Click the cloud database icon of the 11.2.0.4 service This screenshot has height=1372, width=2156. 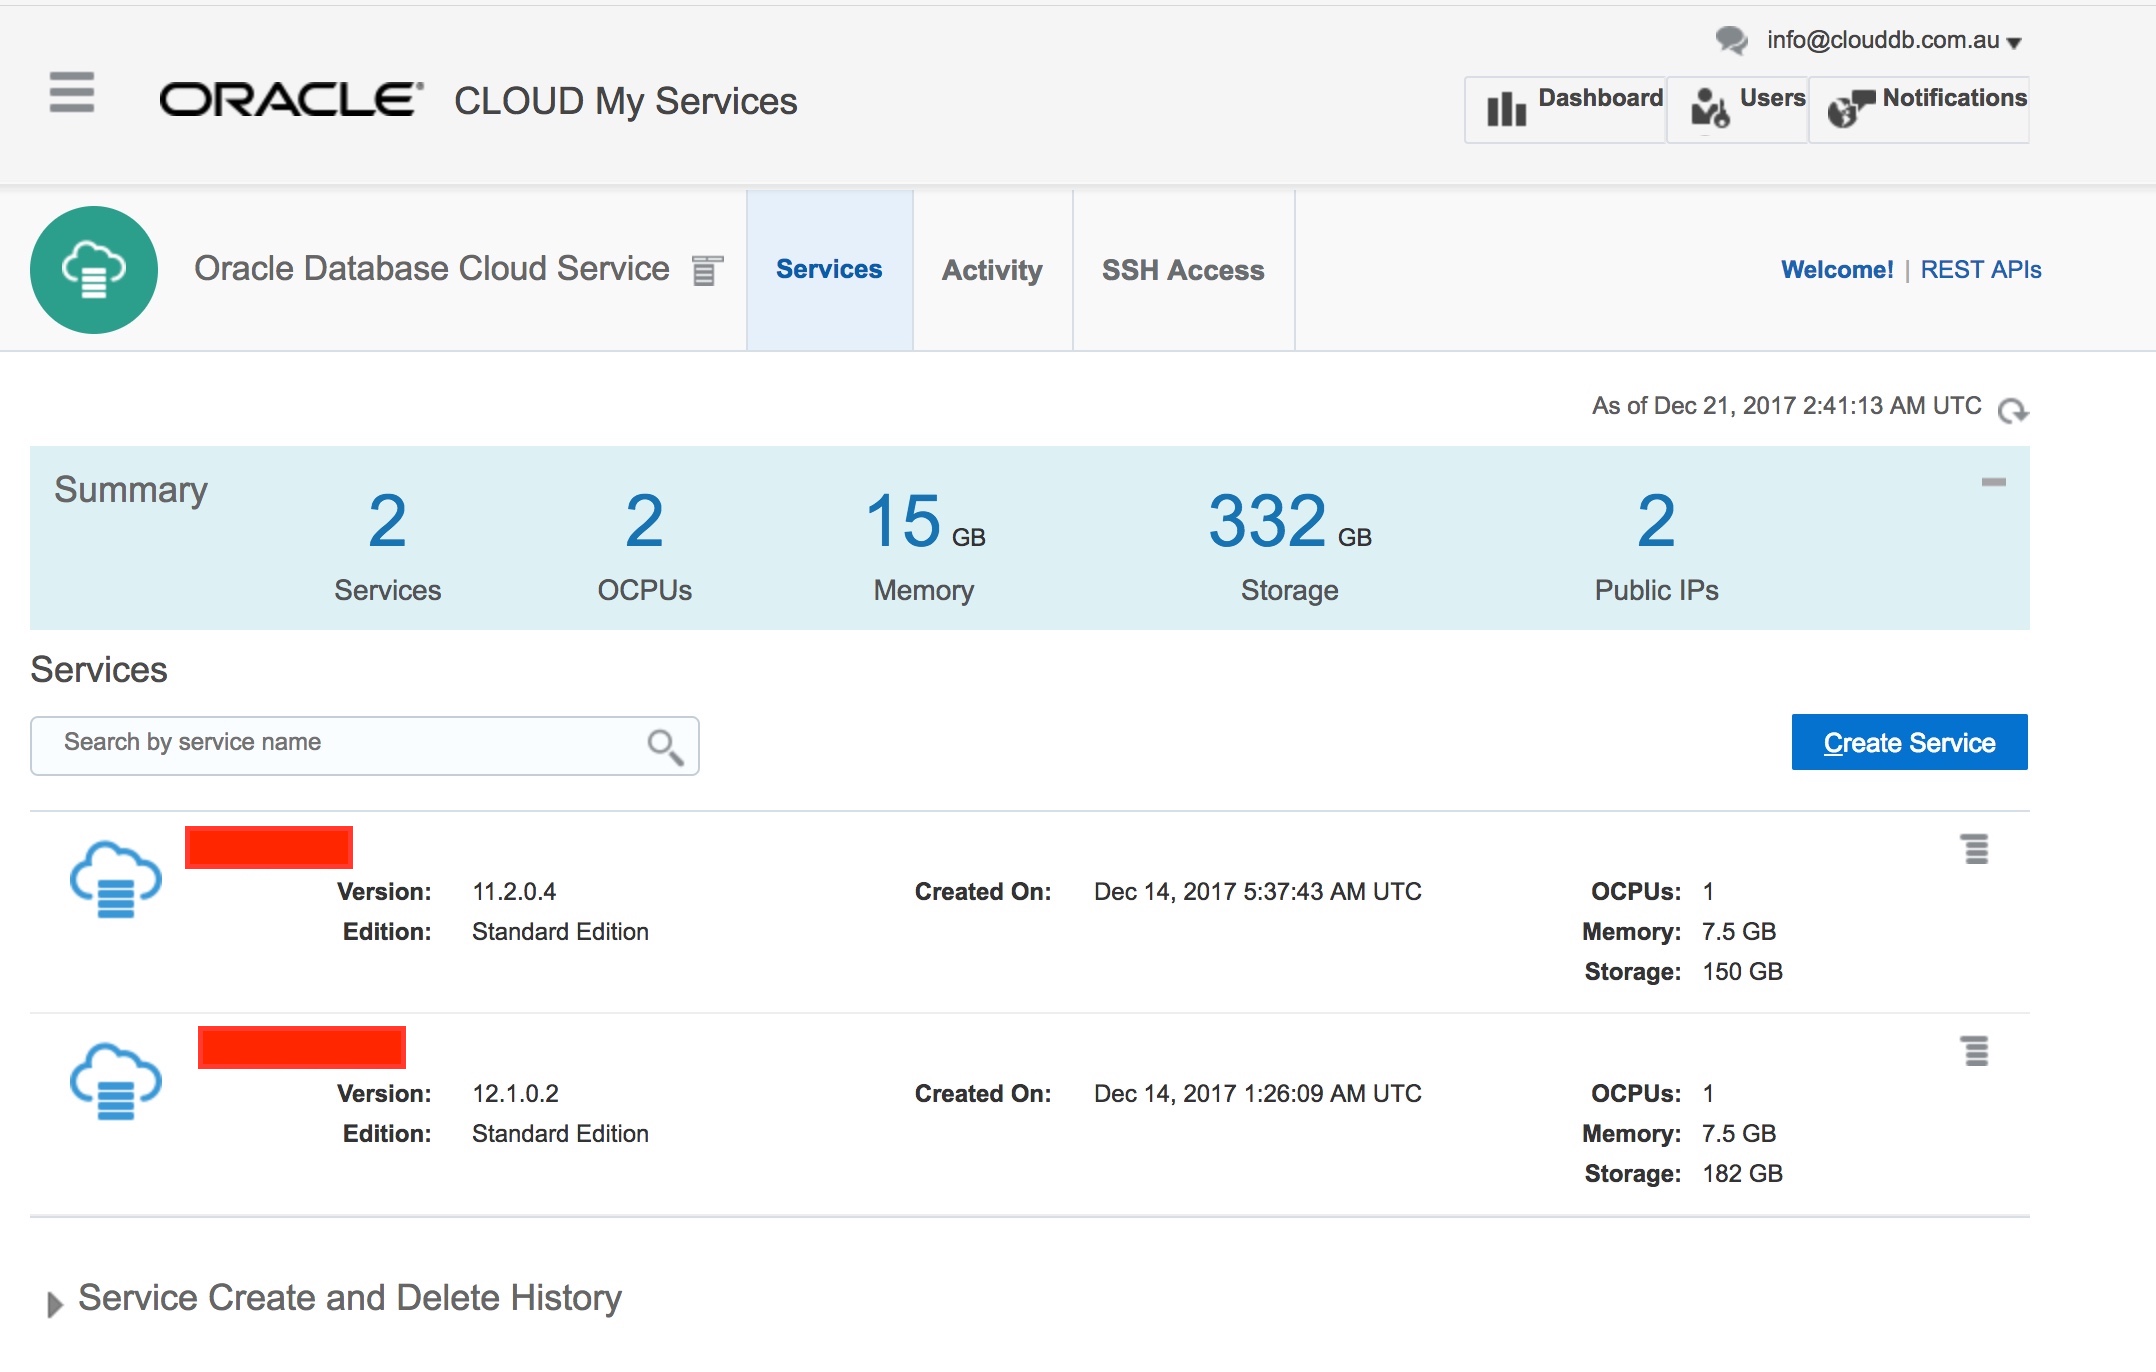tap(116, 879)
